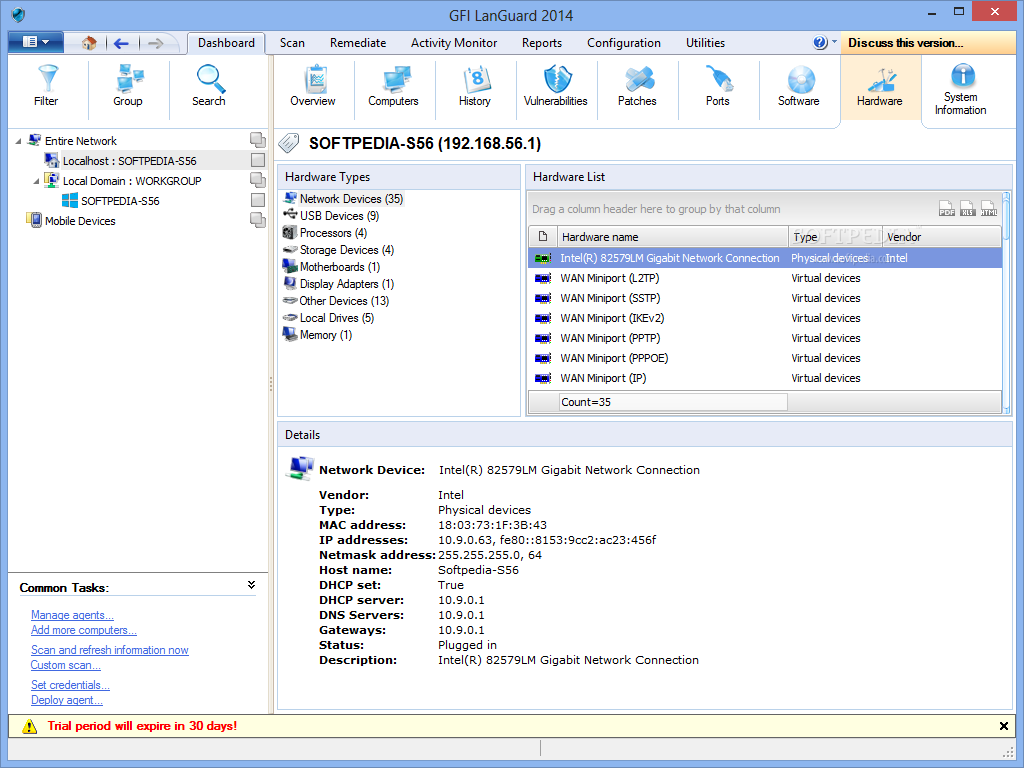Open the dropdown arrow next to help

(x=834, y=42)
